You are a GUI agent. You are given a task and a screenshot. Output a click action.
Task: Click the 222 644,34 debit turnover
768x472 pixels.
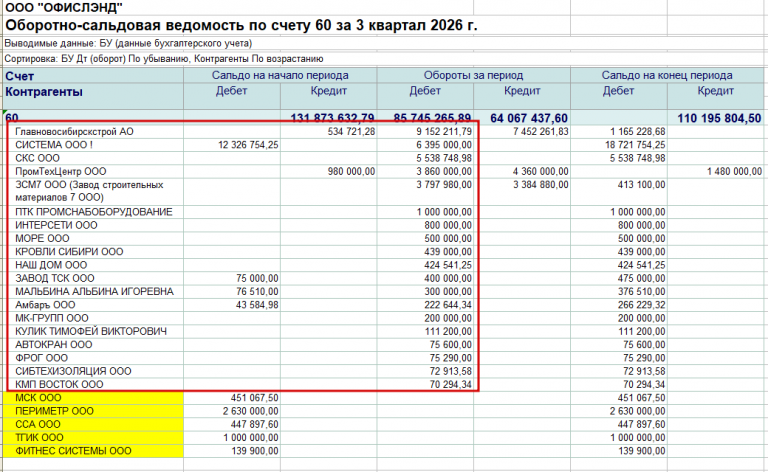(x=448, y=305)
